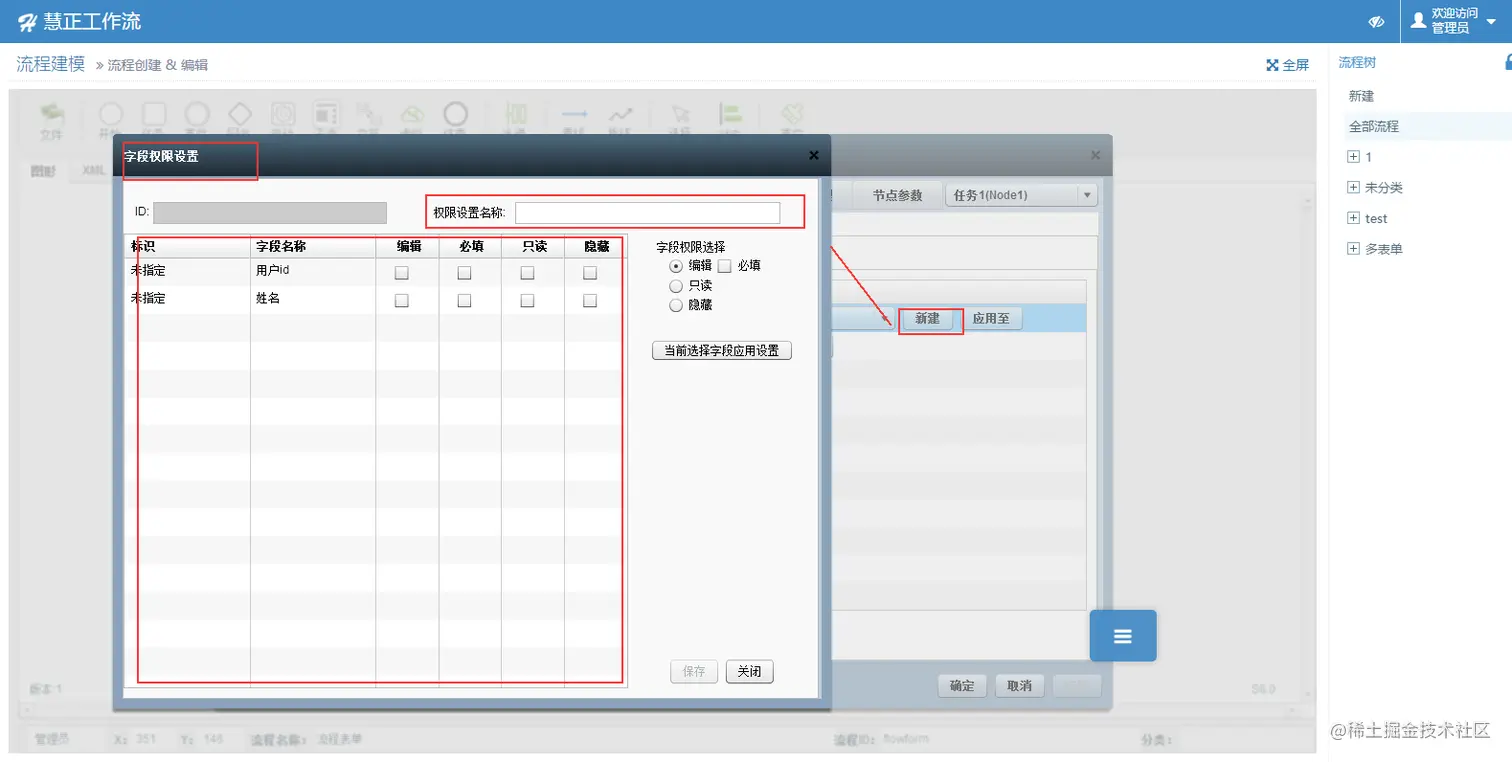Select the align 对齐 toolbar icon
1512x762 pixels.
[731, 114]
